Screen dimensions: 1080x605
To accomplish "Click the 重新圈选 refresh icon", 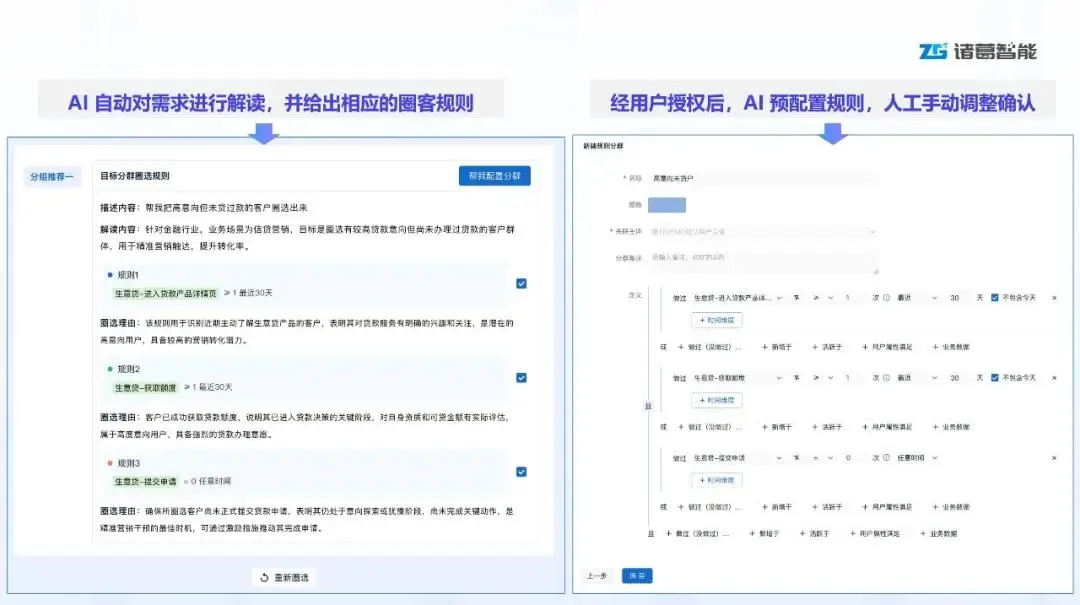I will [264, 577].
